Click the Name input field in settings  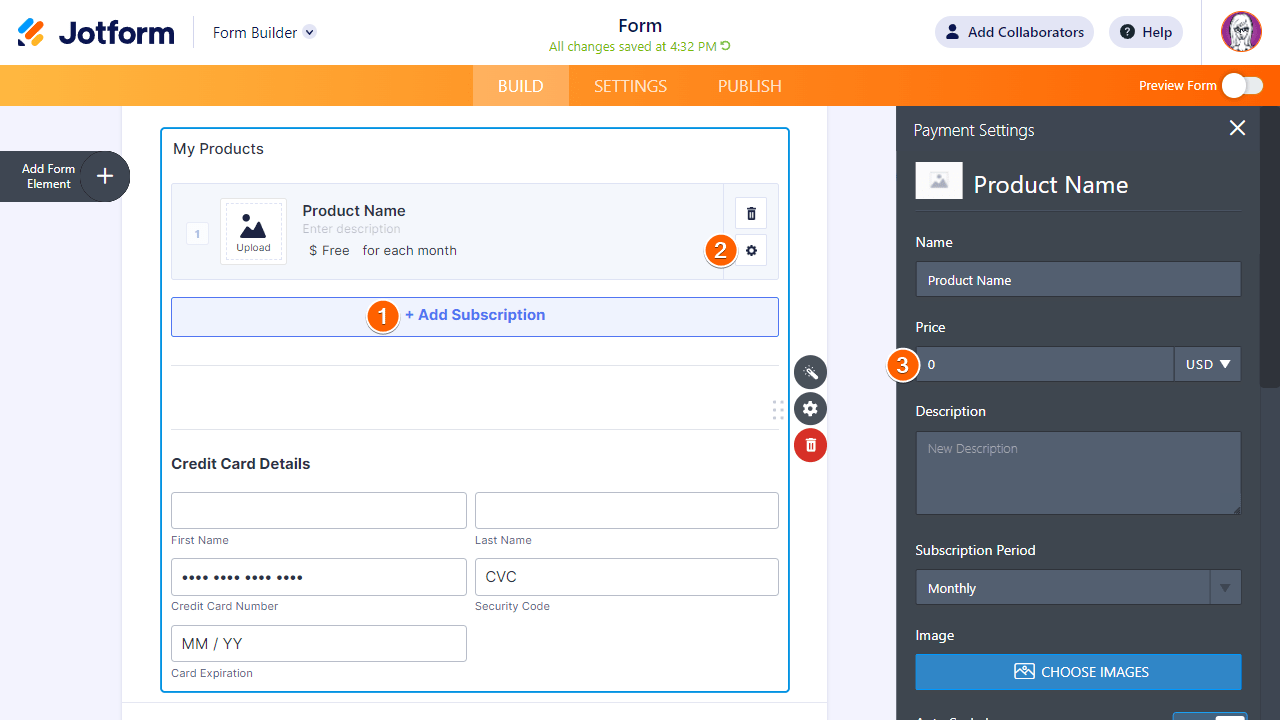1078,280
